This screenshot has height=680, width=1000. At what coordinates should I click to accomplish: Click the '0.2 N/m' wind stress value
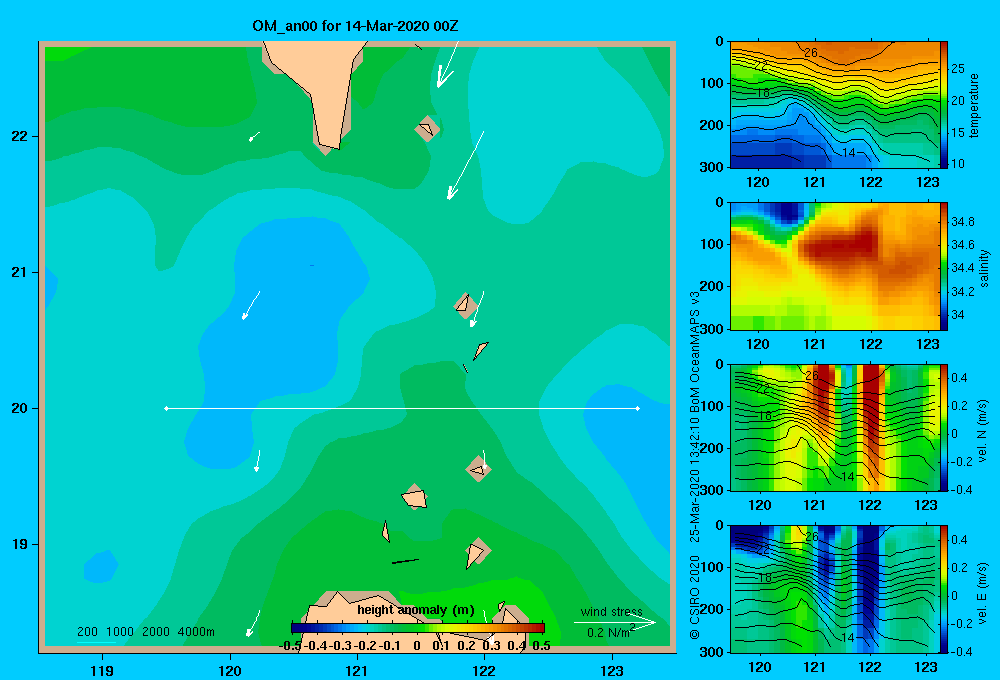610,632
